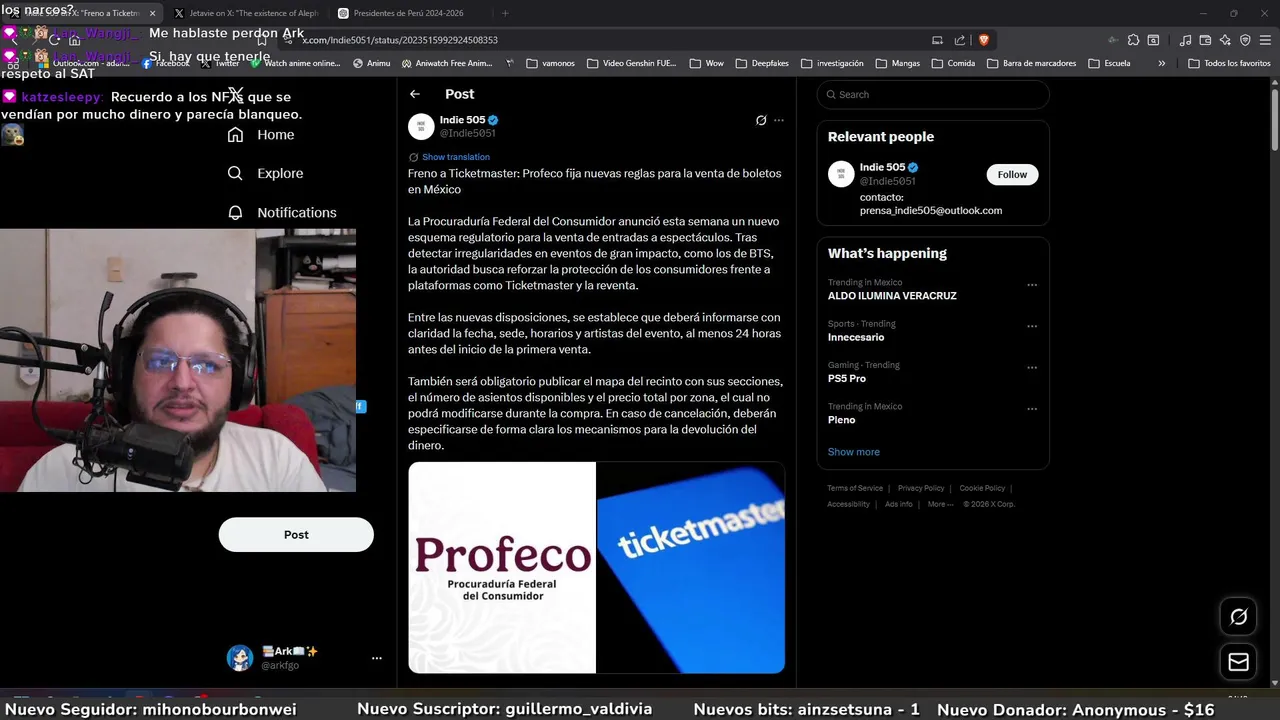Open the browser hamburger menu
The height and width of the screenshot is (720, 1280).
point(1264,40)
